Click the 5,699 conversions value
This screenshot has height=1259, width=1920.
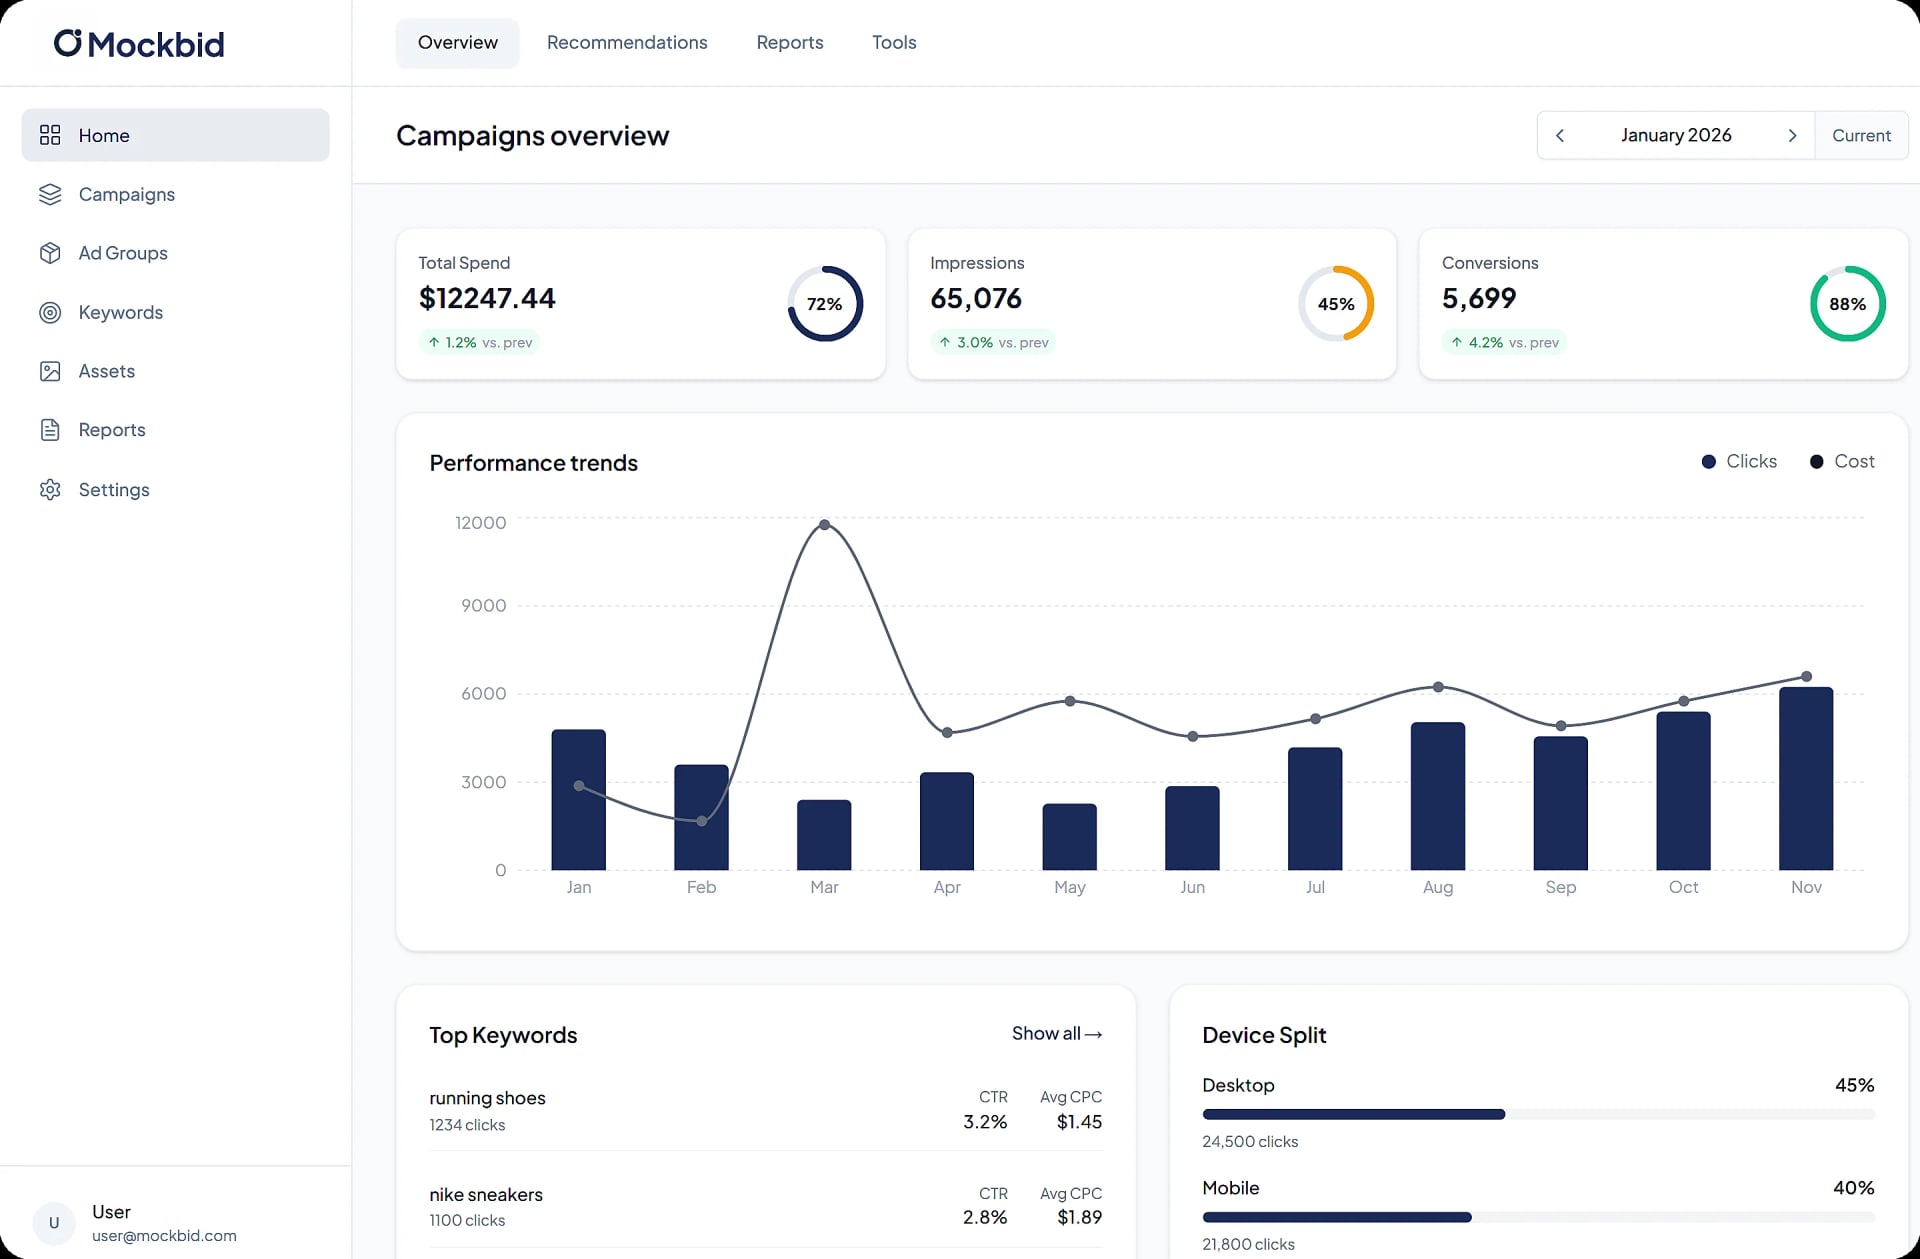1479,298
